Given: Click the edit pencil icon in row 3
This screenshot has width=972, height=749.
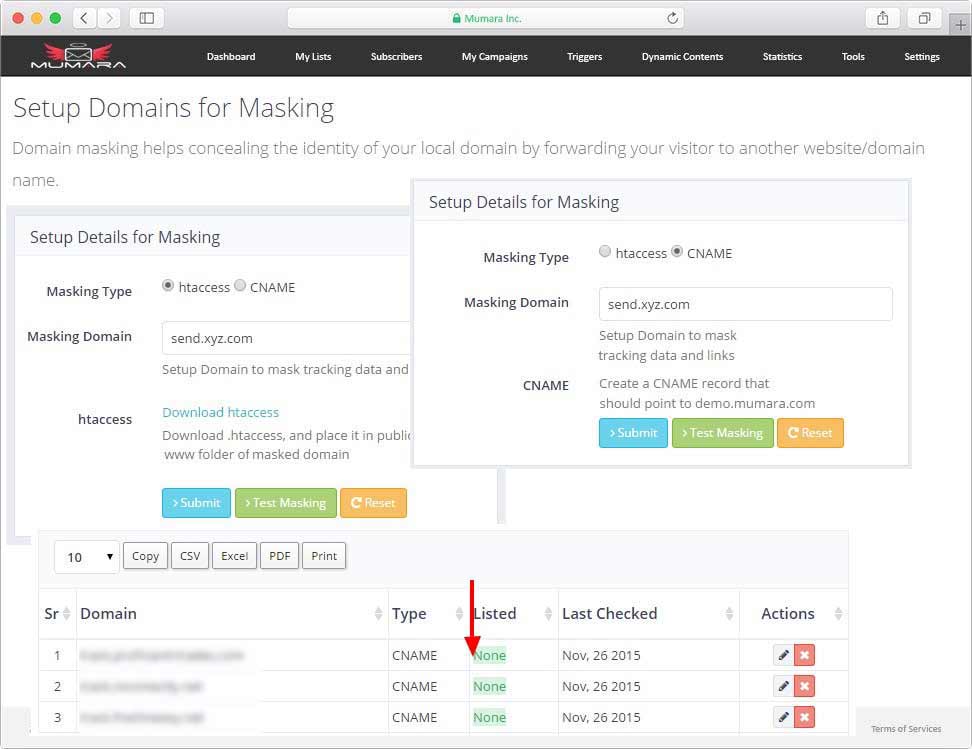Looking at the screenshot, I should 783,717.
